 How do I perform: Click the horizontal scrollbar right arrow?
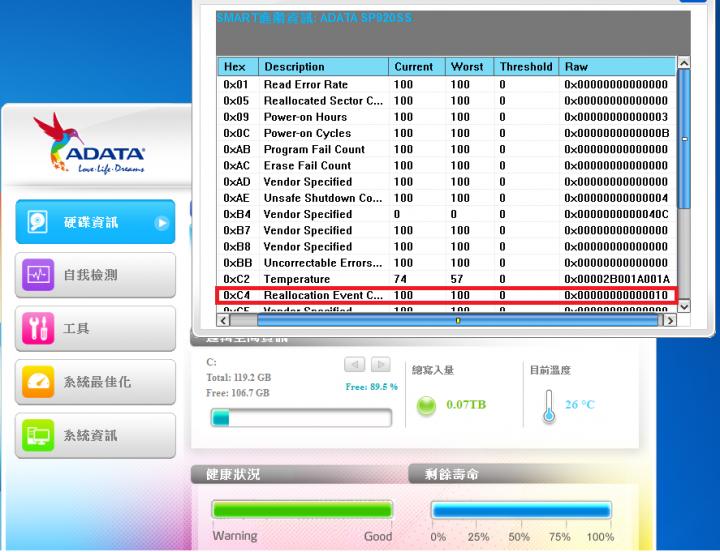670,320
